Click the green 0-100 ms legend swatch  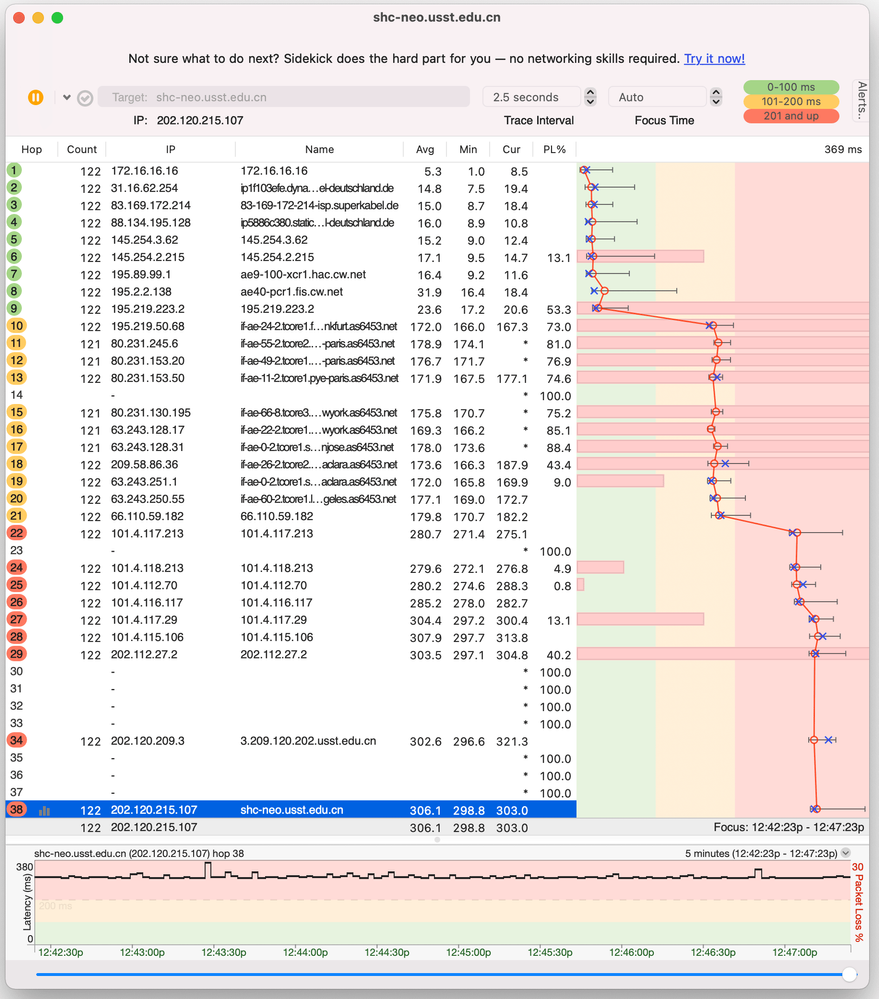(791, 87)
